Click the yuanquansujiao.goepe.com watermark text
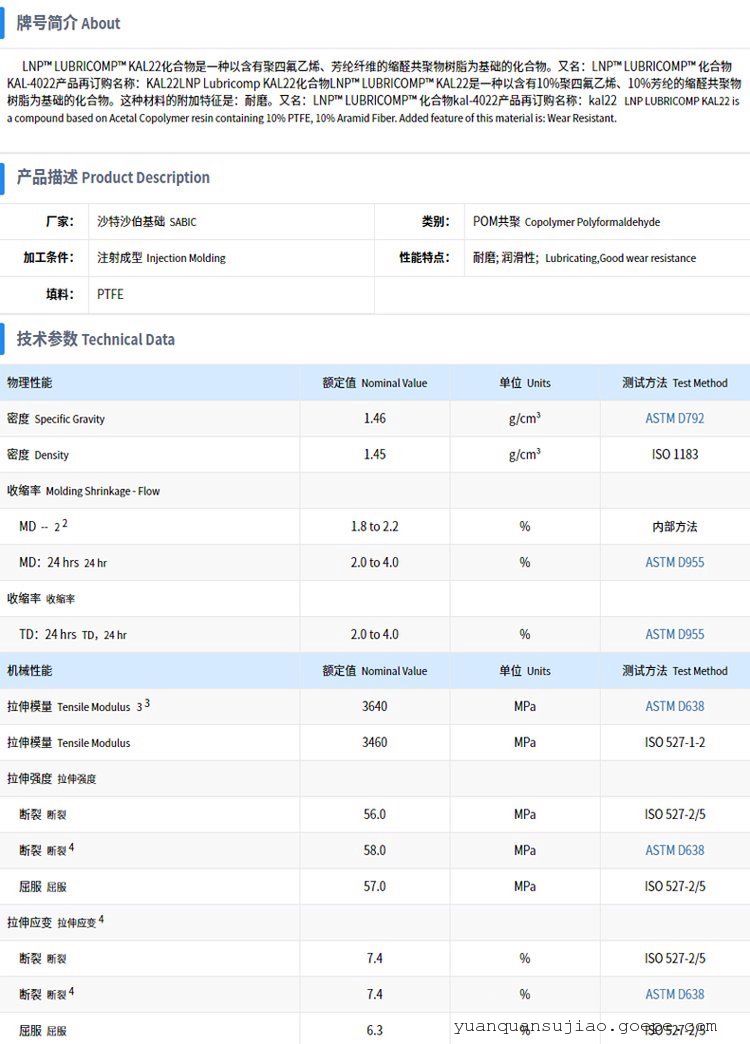The height and width of the screenshot is (1044, 750). [x=584, y=1026]
